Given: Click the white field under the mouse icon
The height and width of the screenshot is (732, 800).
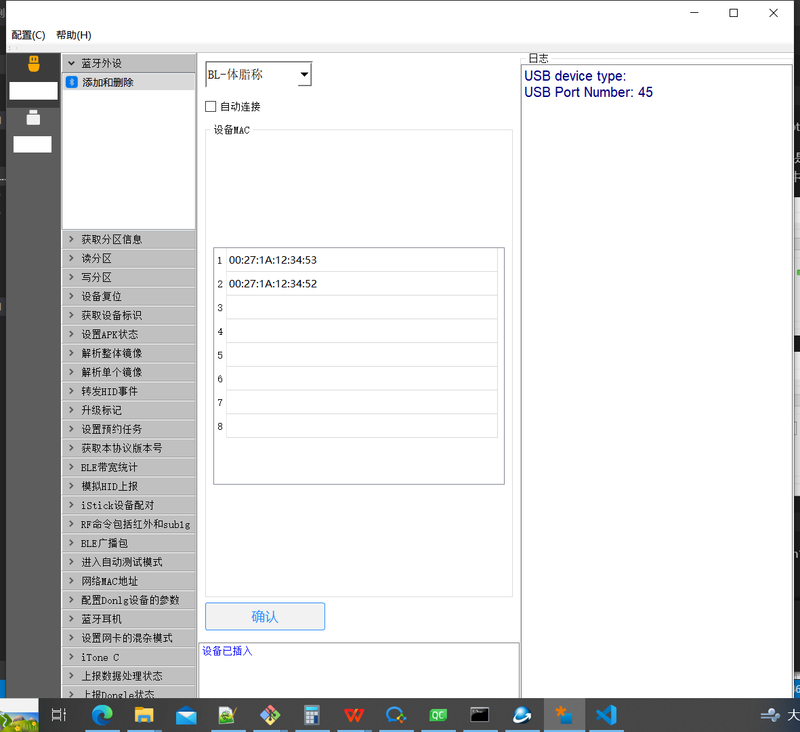Looking at the screenshot, I should (33, 91).
